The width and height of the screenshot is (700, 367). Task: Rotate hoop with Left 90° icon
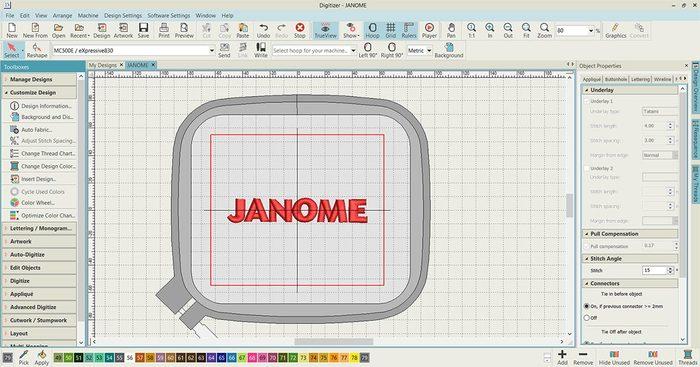(x=367, y=50)
